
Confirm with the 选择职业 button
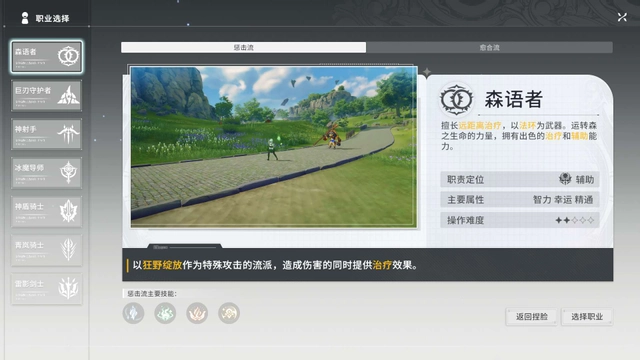pyautogui.click(x=587, y=317)
